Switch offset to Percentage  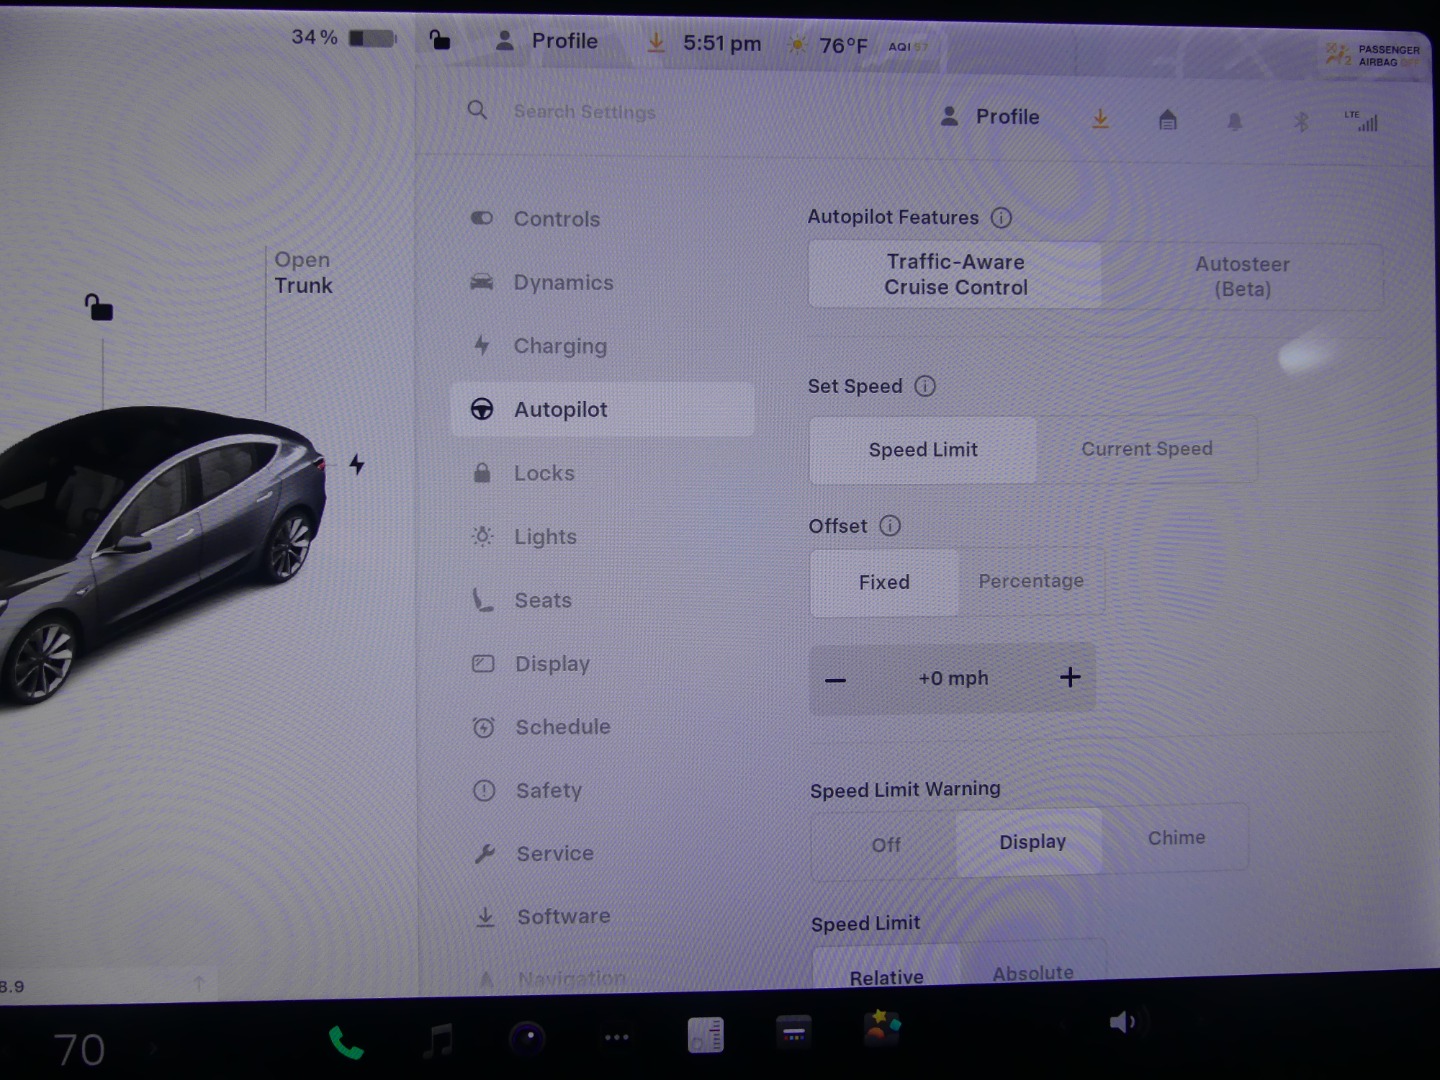point(1031,581)
